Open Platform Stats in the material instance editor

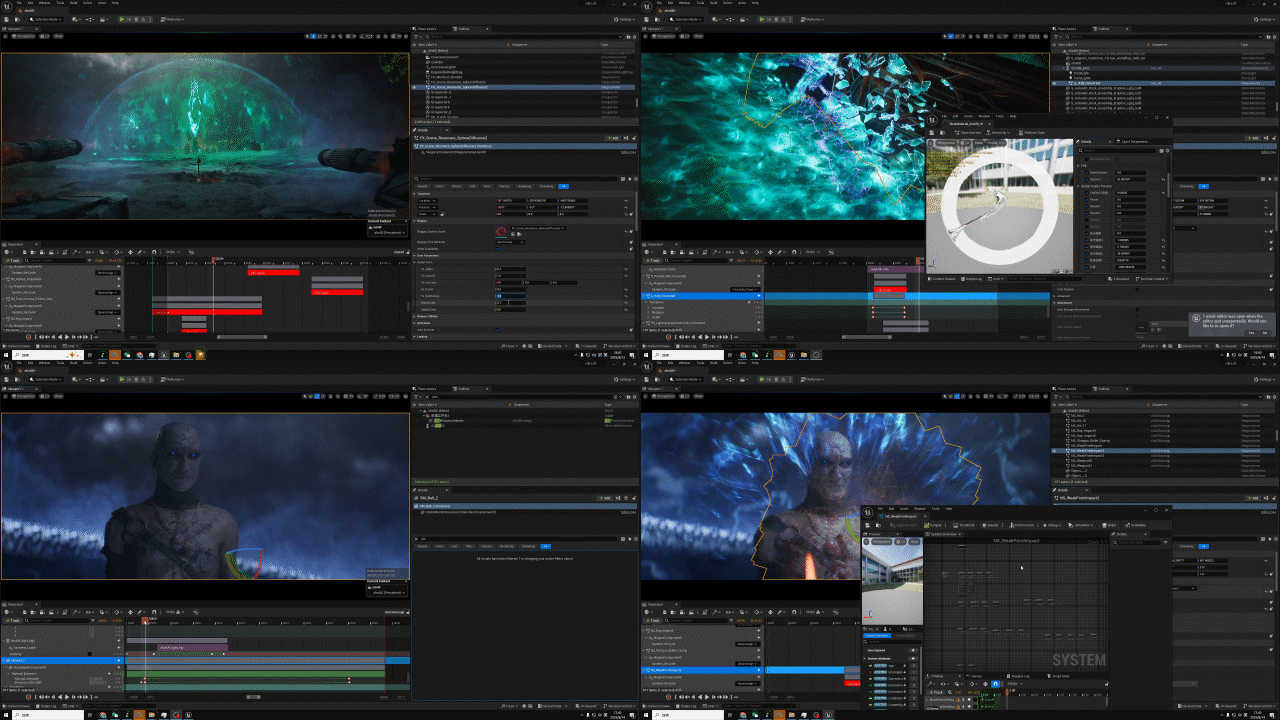tap(1031, 132)
